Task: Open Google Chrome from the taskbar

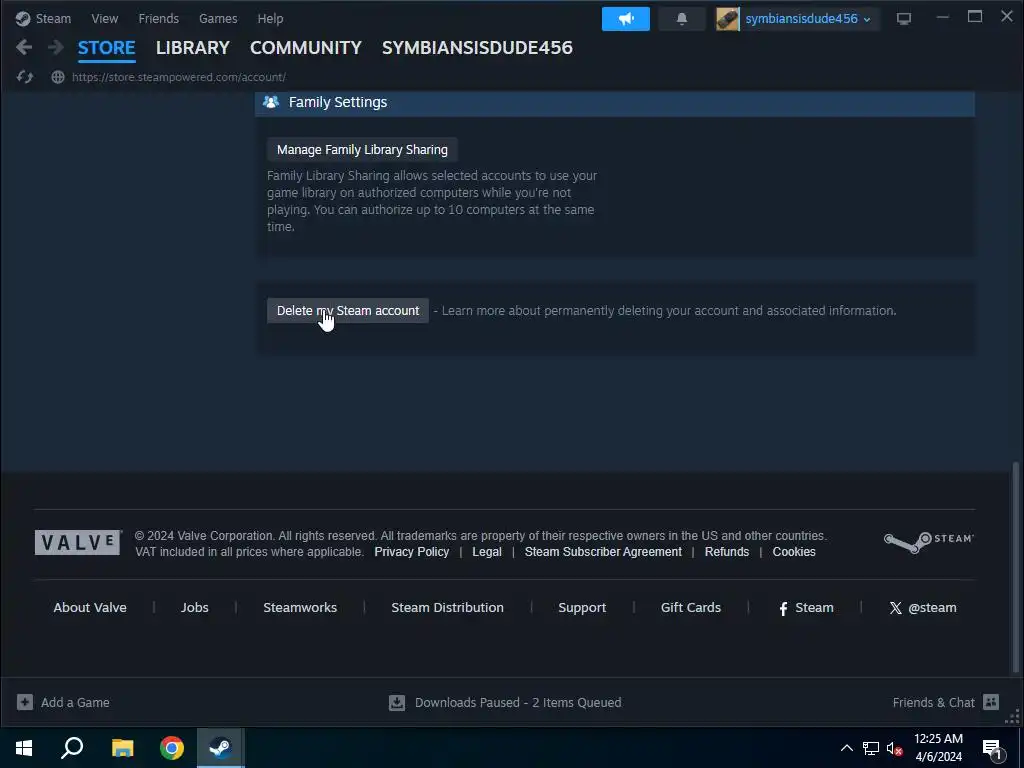Action: point(172,748)
